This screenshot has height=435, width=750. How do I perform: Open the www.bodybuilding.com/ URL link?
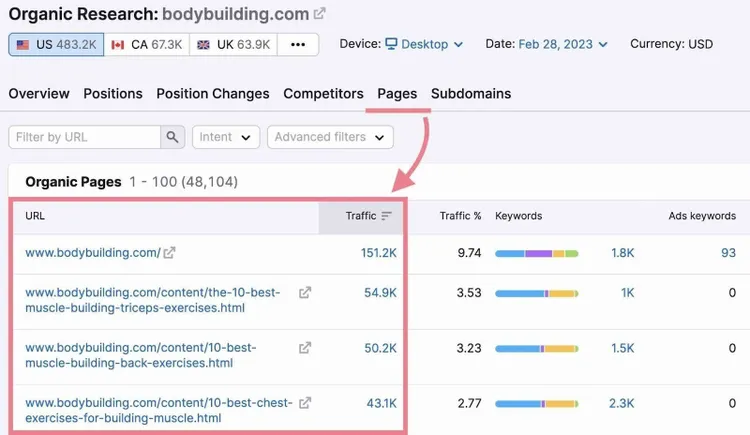pyautogui.click(x=93, y=253)
